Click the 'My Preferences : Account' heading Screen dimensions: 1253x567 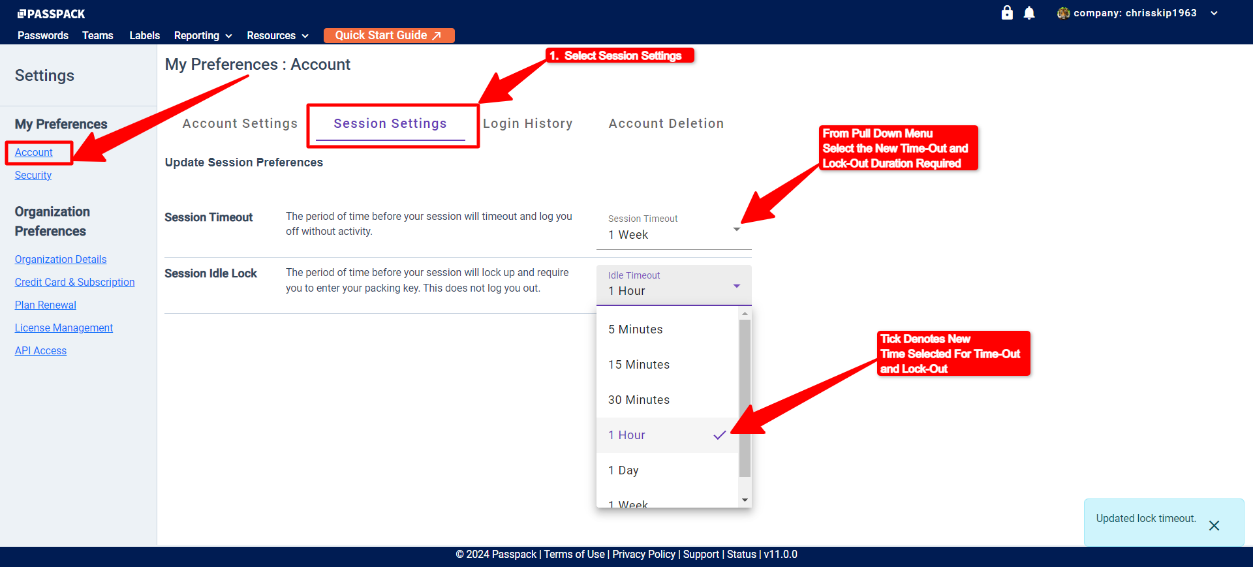coord(258,64)
